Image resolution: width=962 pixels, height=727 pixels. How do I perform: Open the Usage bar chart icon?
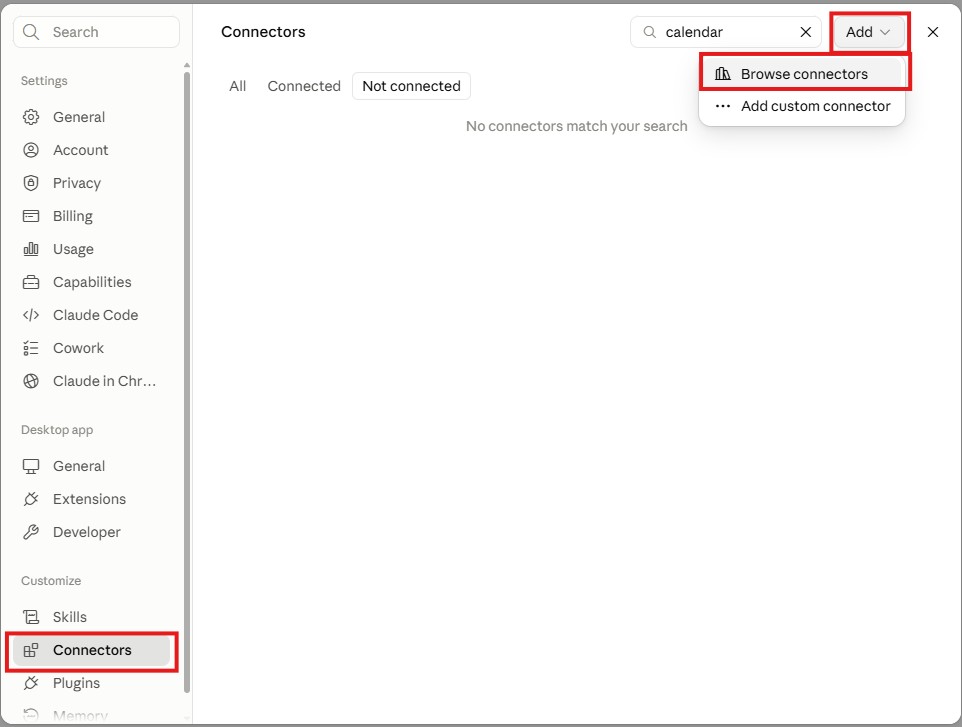[31, 249]
